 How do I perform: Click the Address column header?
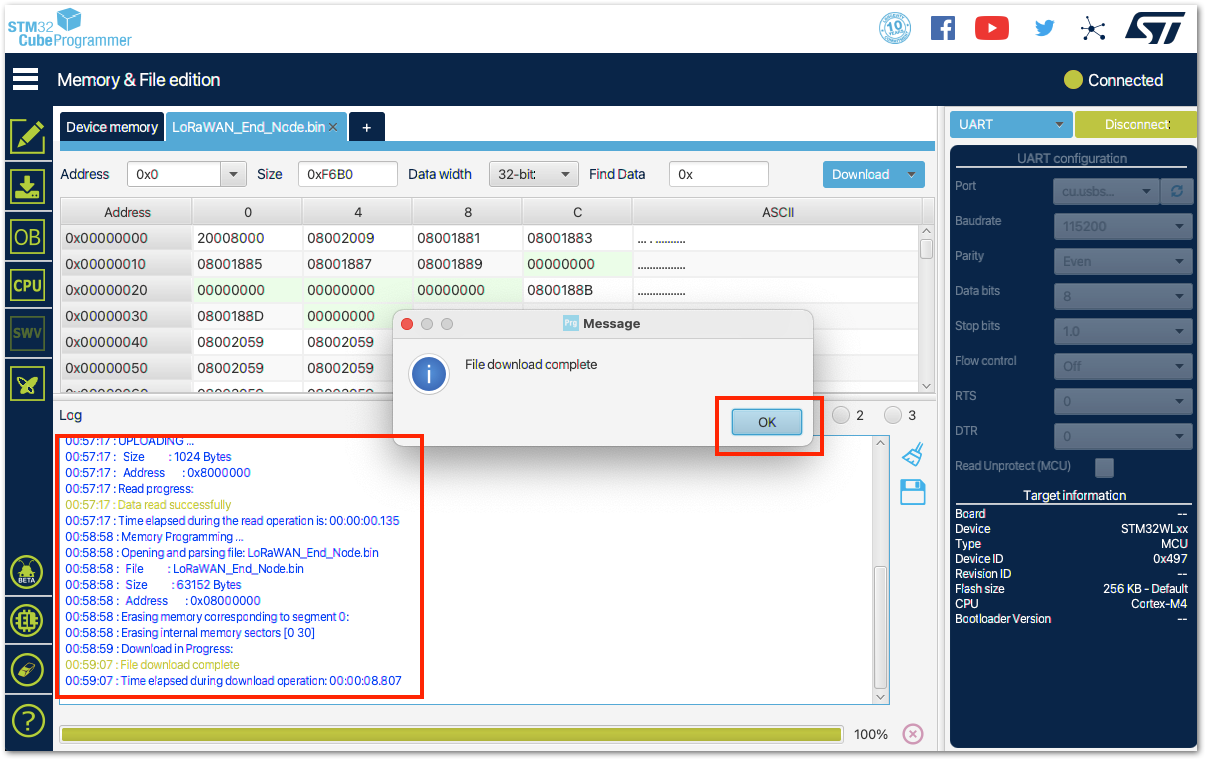point(127,212)
